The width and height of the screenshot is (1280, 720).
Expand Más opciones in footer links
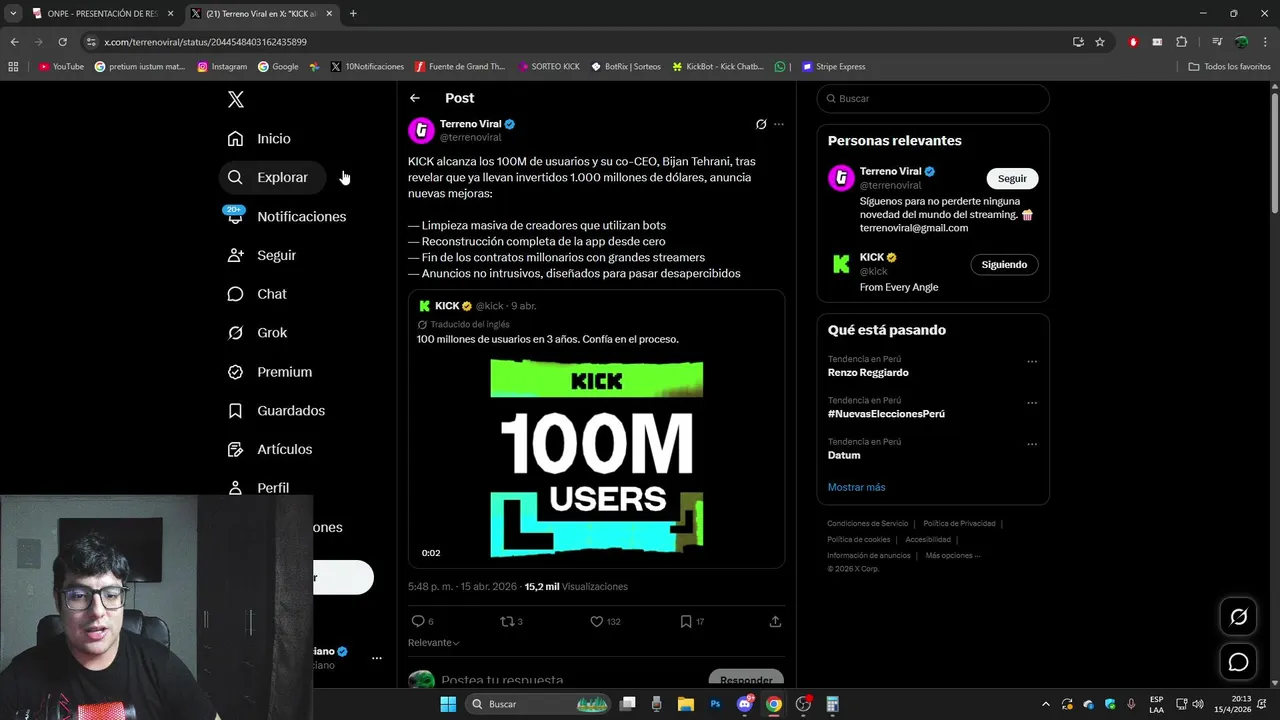click(953, 555)
